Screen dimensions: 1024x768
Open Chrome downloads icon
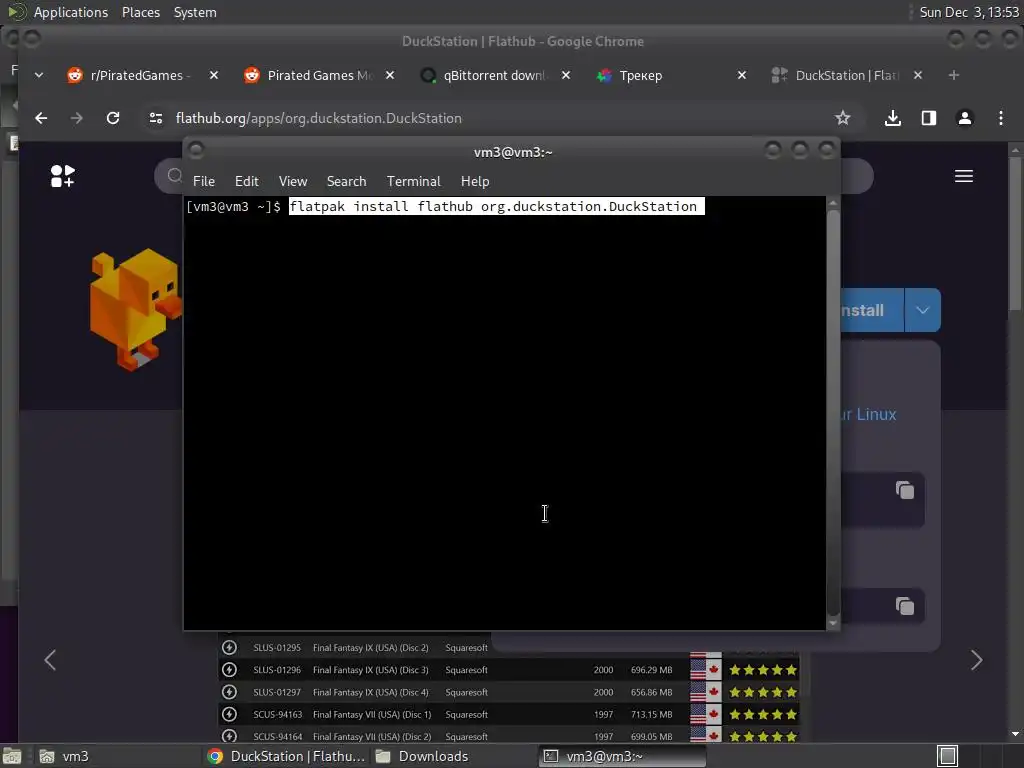pos(893,118)
